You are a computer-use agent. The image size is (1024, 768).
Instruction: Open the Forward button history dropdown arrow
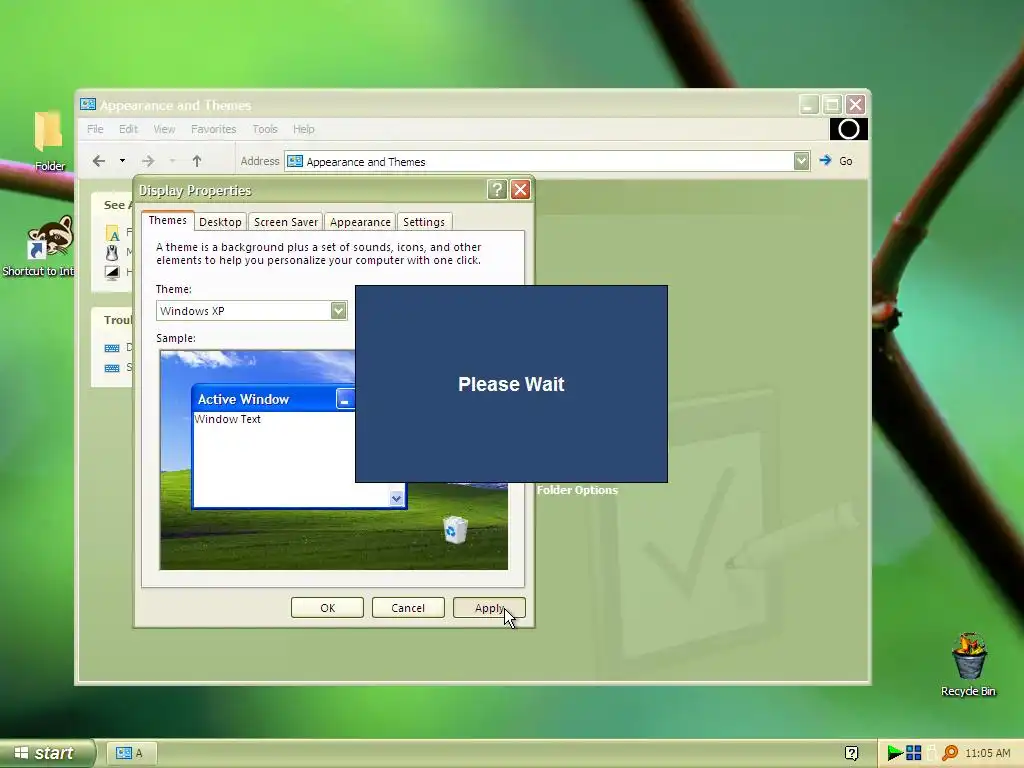[x=172, y=161]
